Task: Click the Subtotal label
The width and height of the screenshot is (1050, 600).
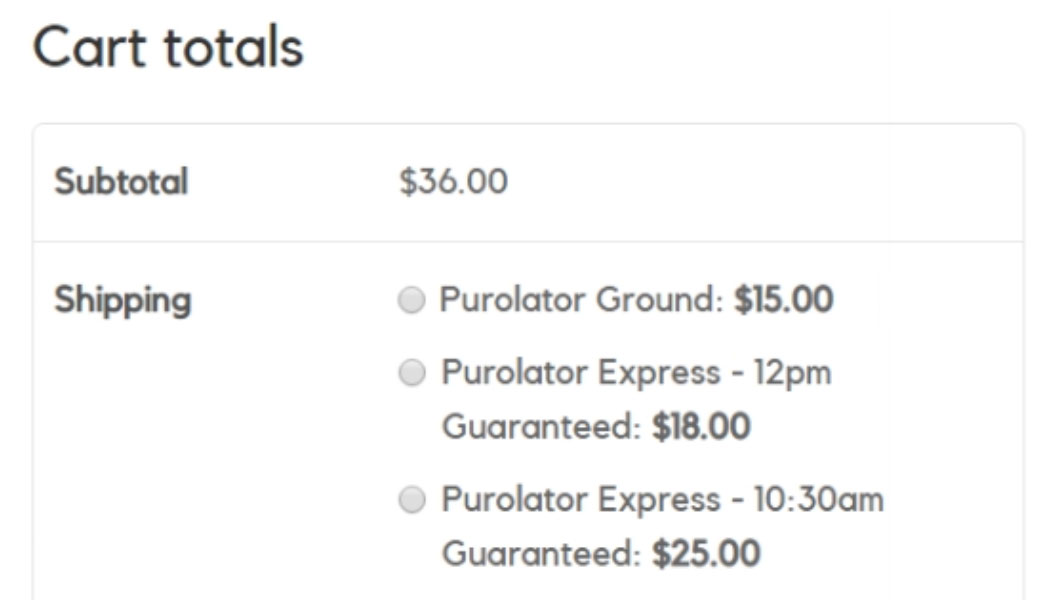Action: click(122, 181)
